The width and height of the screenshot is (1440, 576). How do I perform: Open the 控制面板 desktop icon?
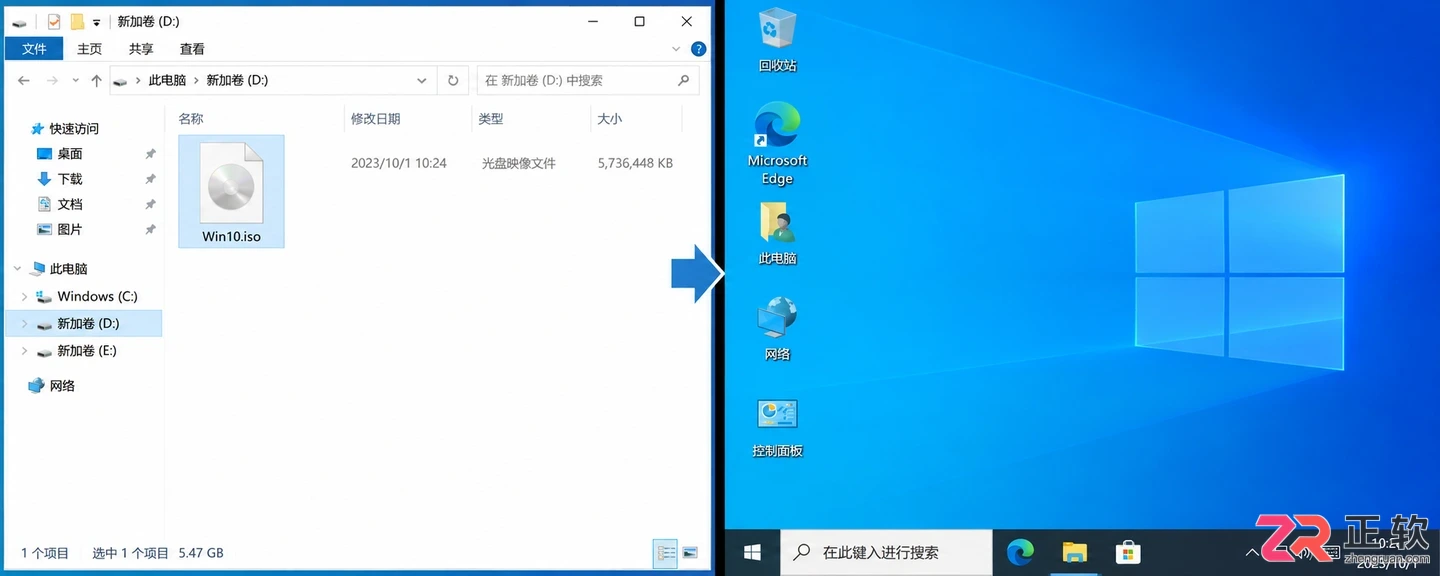777,427
